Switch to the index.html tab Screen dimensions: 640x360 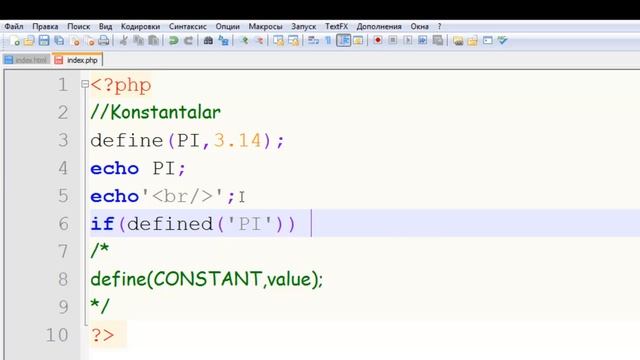click(26, 60)
